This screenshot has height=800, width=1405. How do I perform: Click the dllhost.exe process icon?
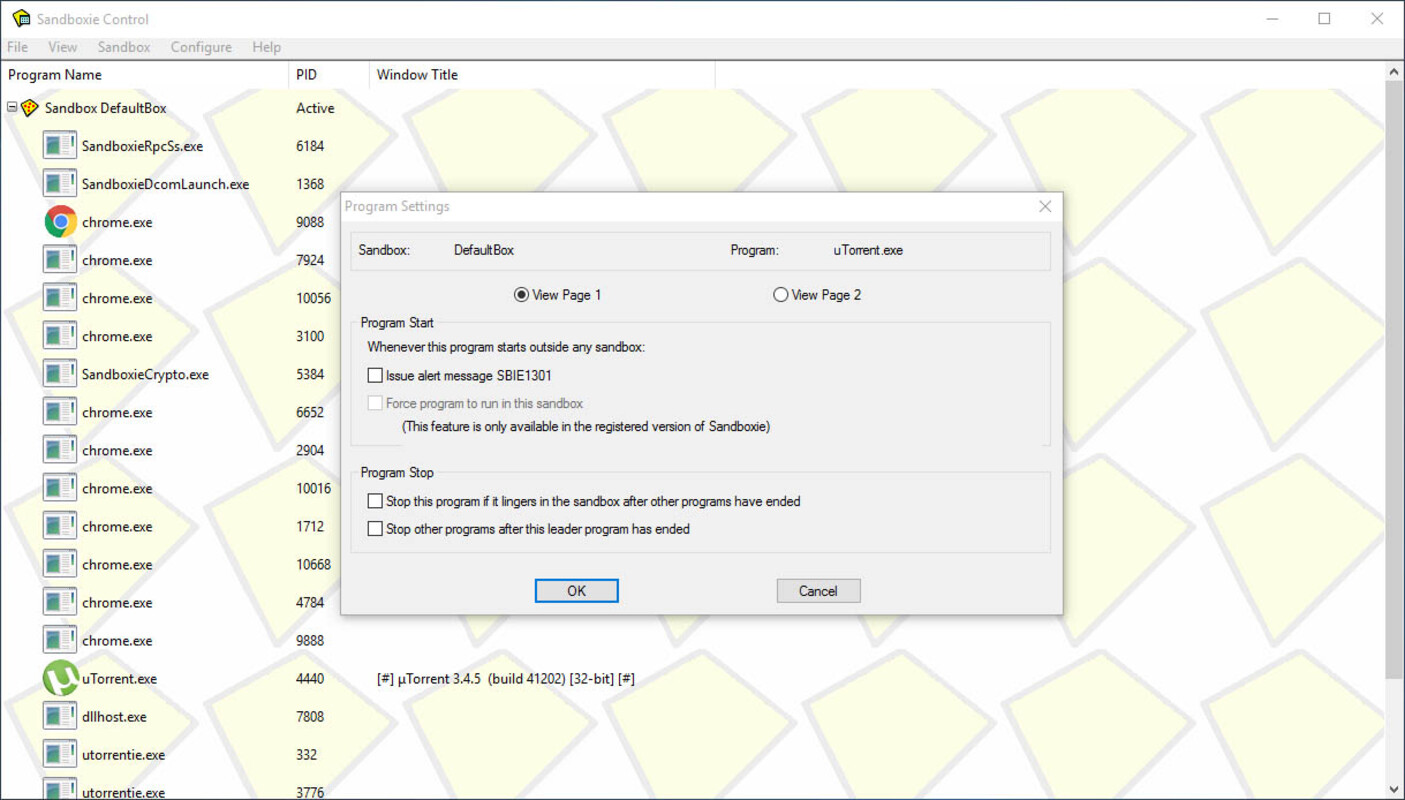pyautogui.click(x=60, y=717)
